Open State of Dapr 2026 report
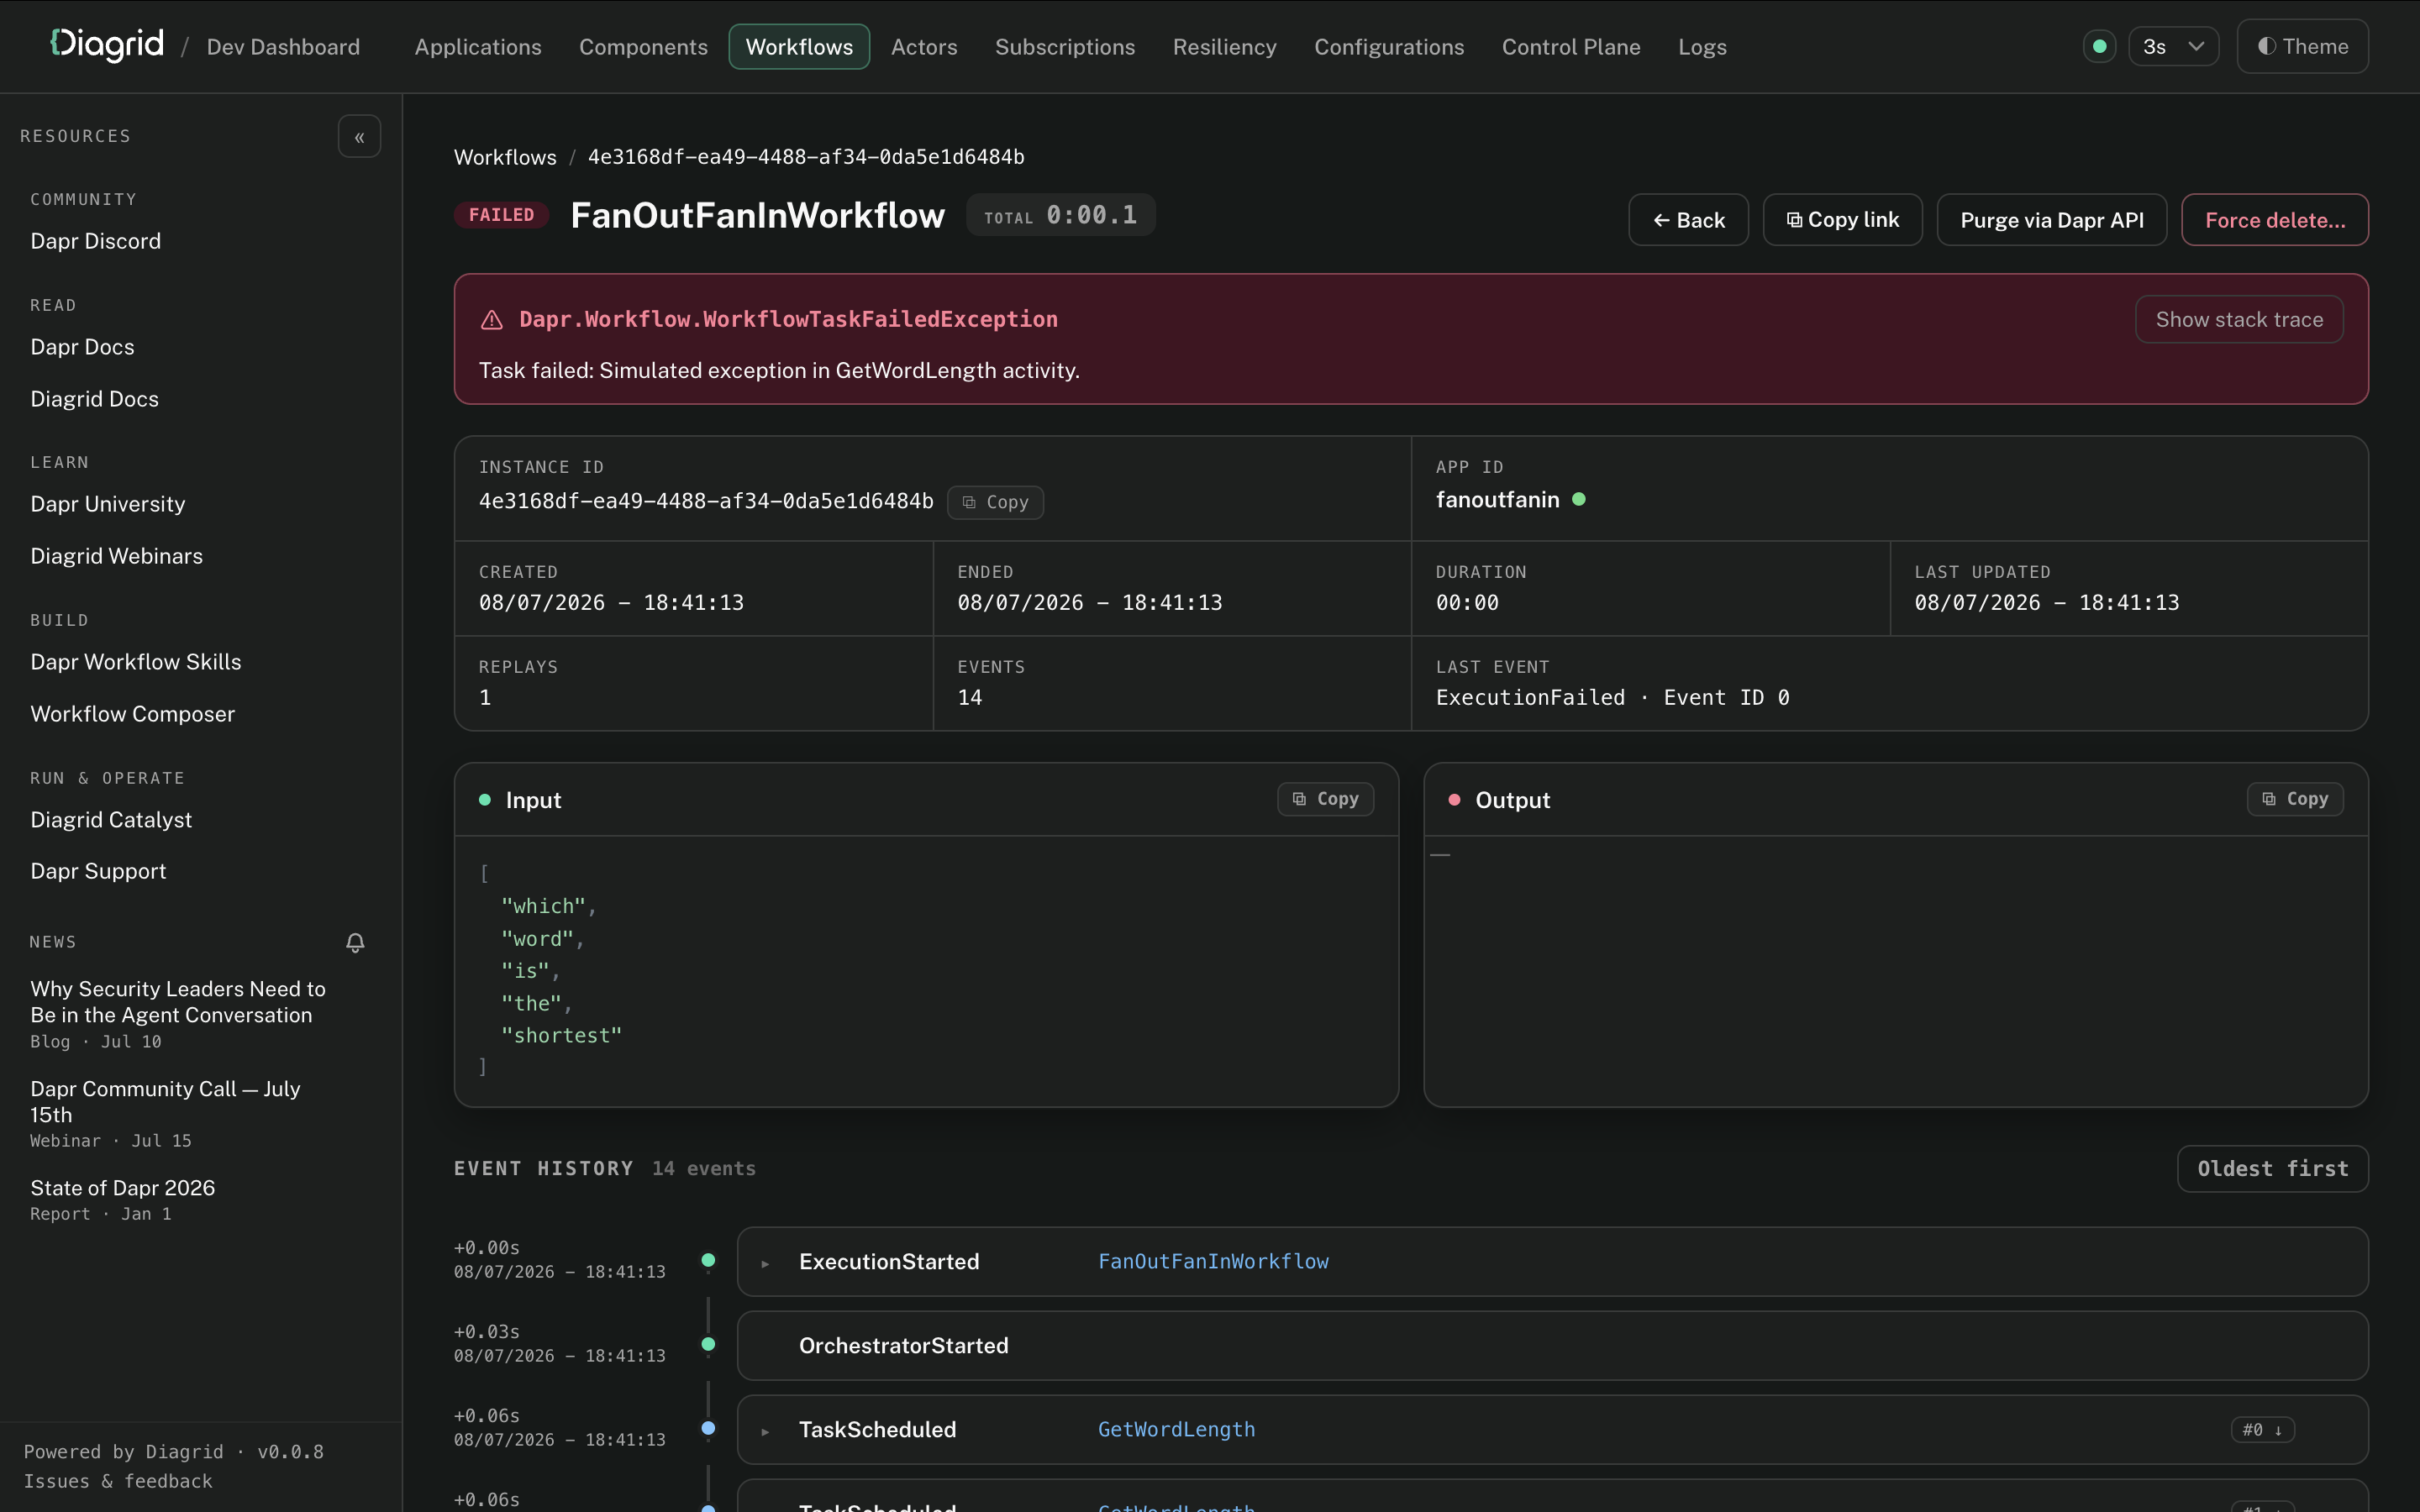 point(122,1188)
